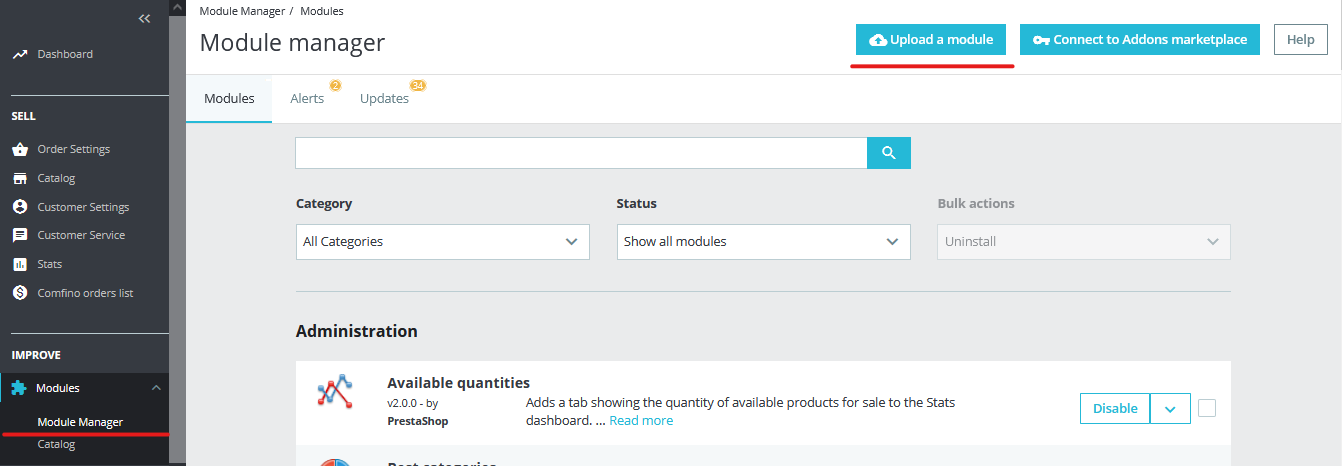Click the Stats bar chart icon

point(20,264)
